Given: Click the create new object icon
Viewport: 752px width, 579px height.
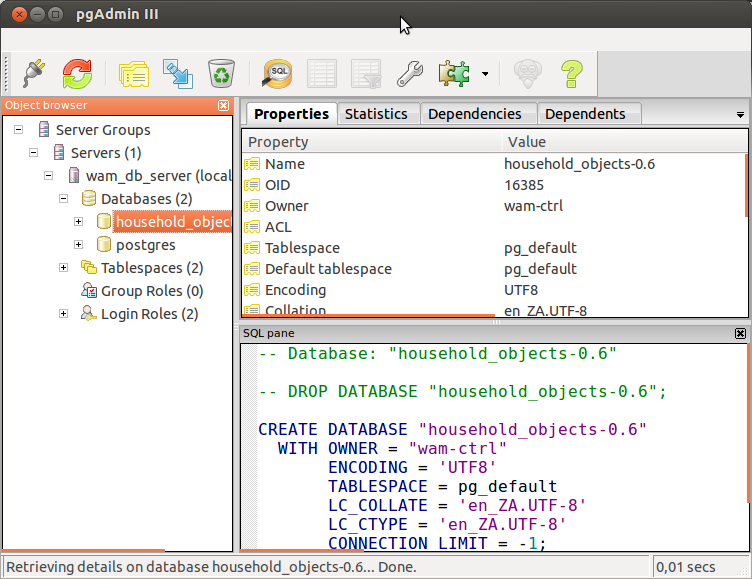Looking at the screenshot, I should coord(178,73).
